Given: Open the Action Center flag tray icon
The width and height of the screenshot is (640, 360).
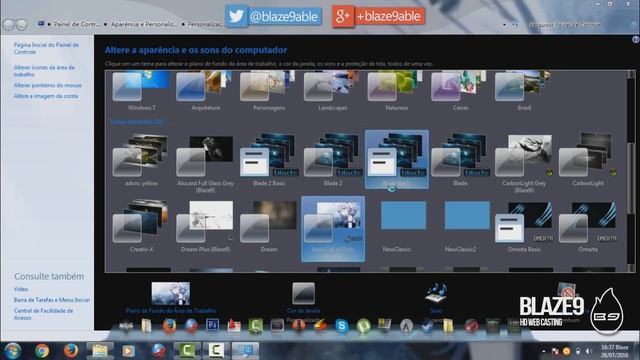Looking at the screenshot, I should tap(555, 351).
